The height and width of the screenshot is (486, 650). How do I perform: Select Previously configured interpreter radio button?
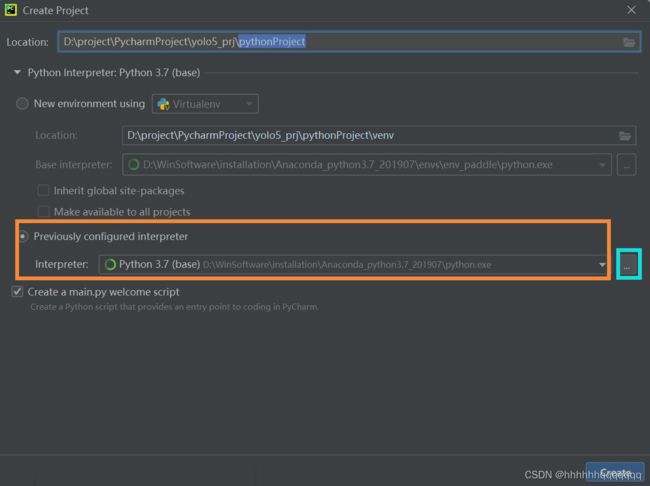tap(23, 236)
